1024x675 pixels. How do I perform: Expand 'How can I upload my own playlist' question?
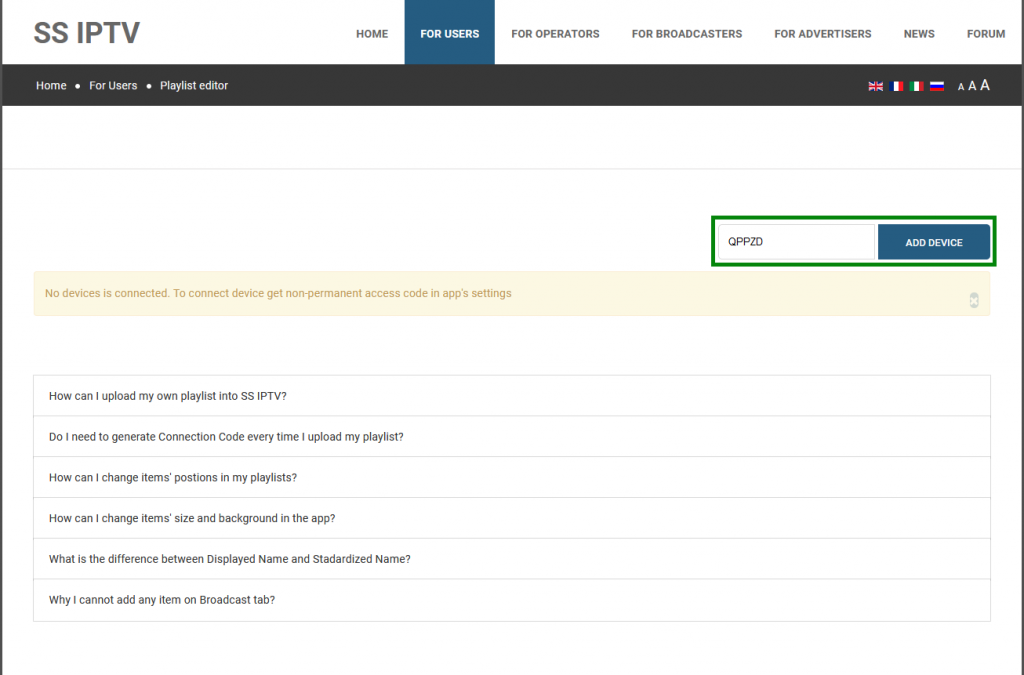(x=168, y=396)
